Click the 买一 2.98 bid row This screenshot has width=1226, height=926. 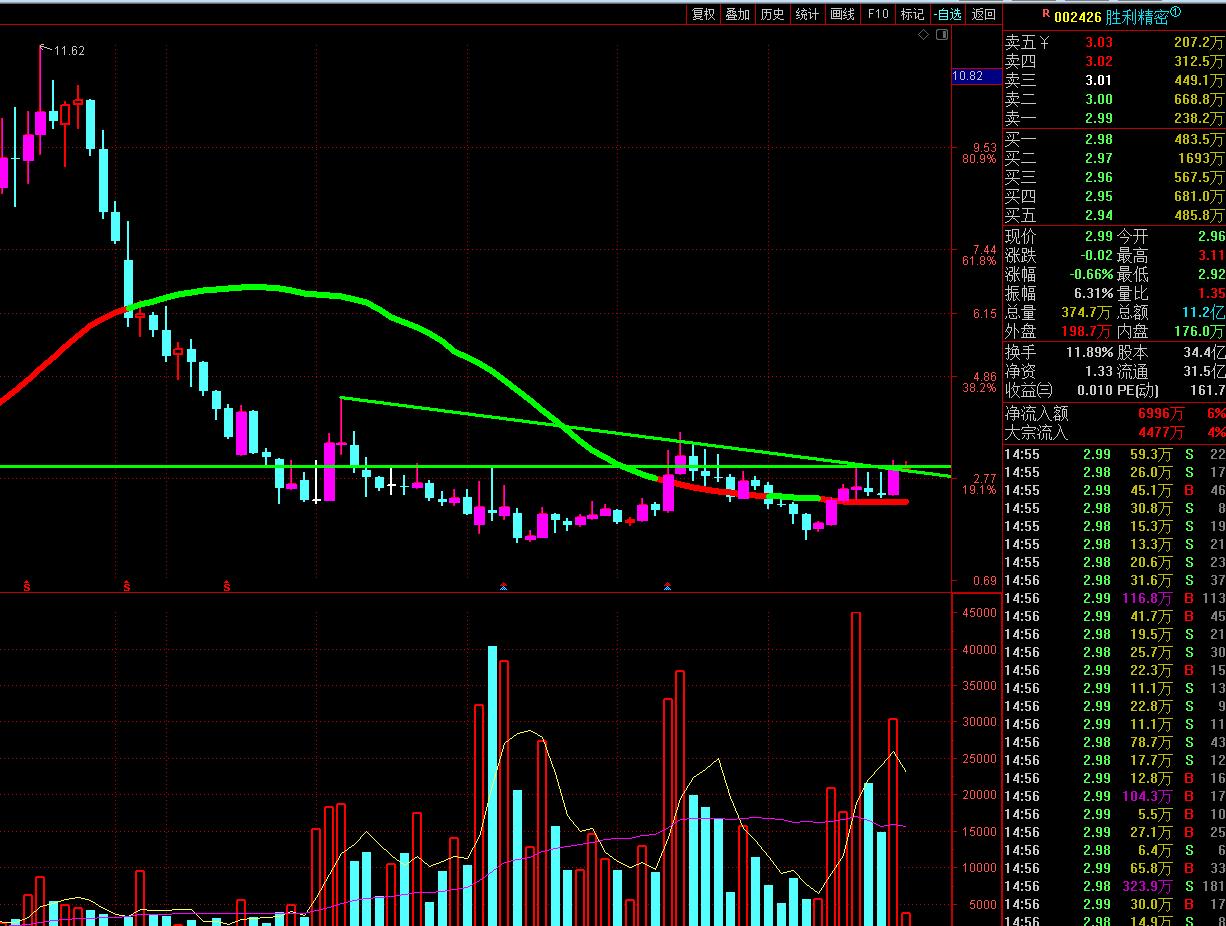[1114, 139]
